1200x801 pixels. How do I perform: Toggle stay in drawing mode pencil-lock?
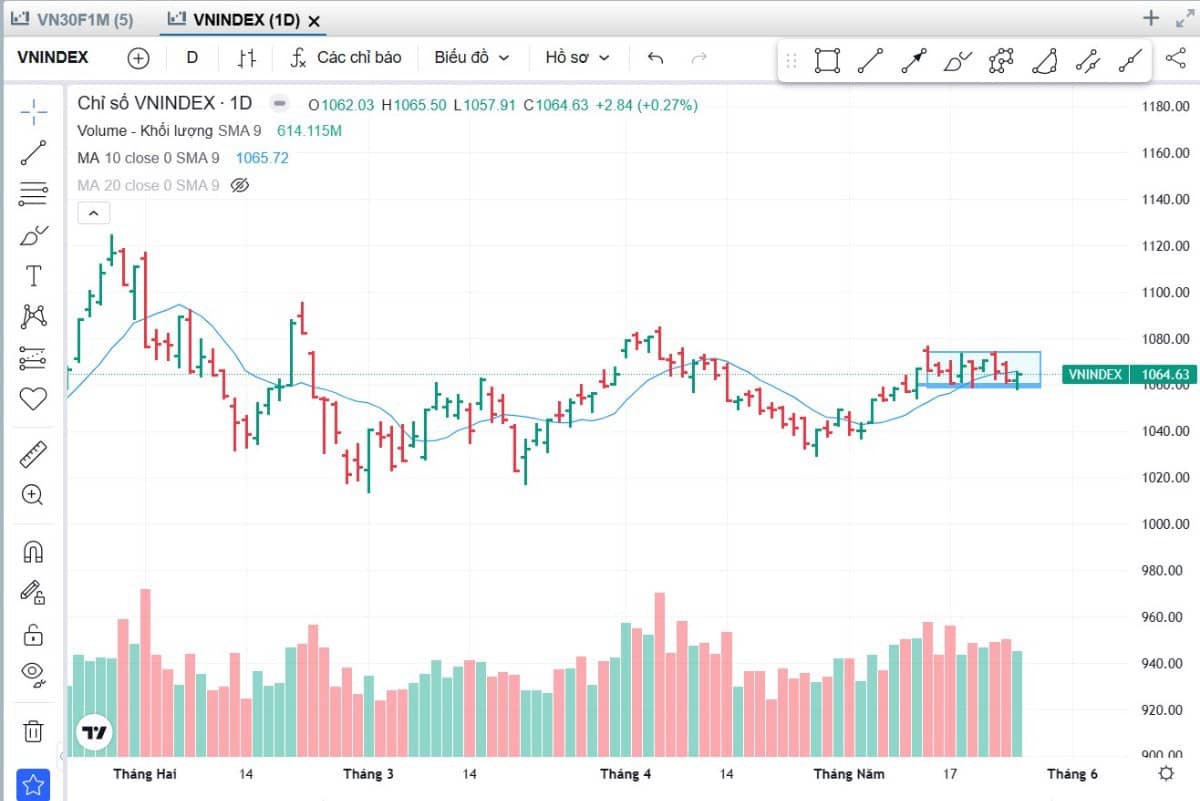click(33, 593)
